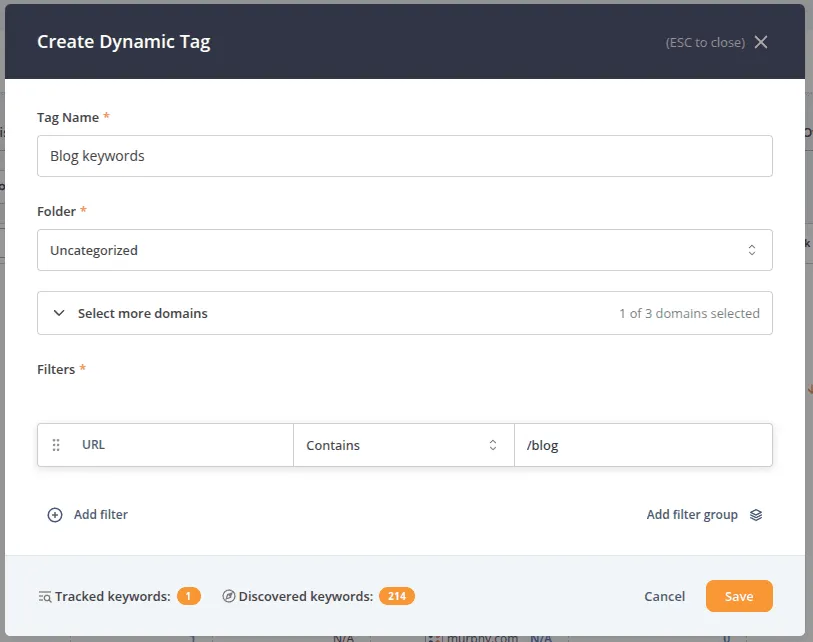Click the Create Dynamic Tag title
813x642 pixels.
(x=123, y=42)
